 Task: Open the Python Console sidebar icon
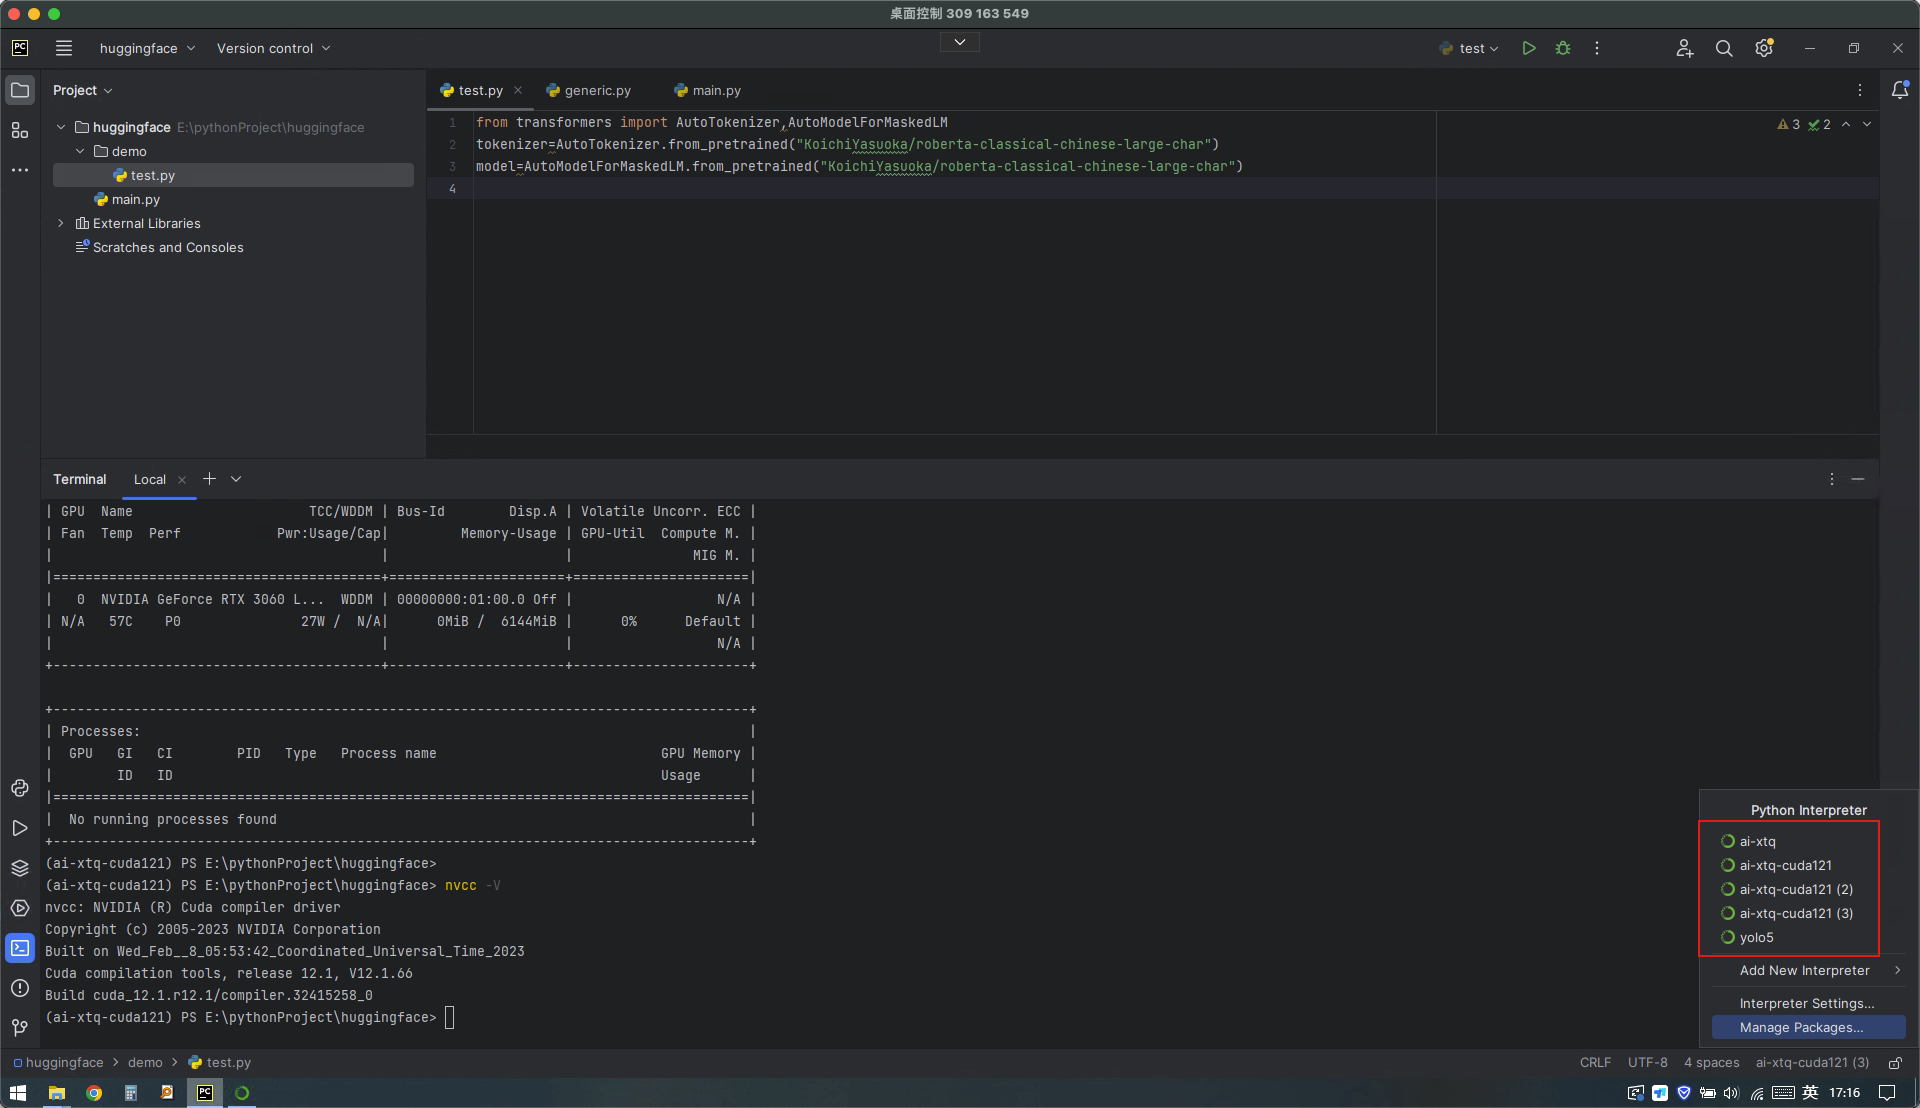click(19, 788)
